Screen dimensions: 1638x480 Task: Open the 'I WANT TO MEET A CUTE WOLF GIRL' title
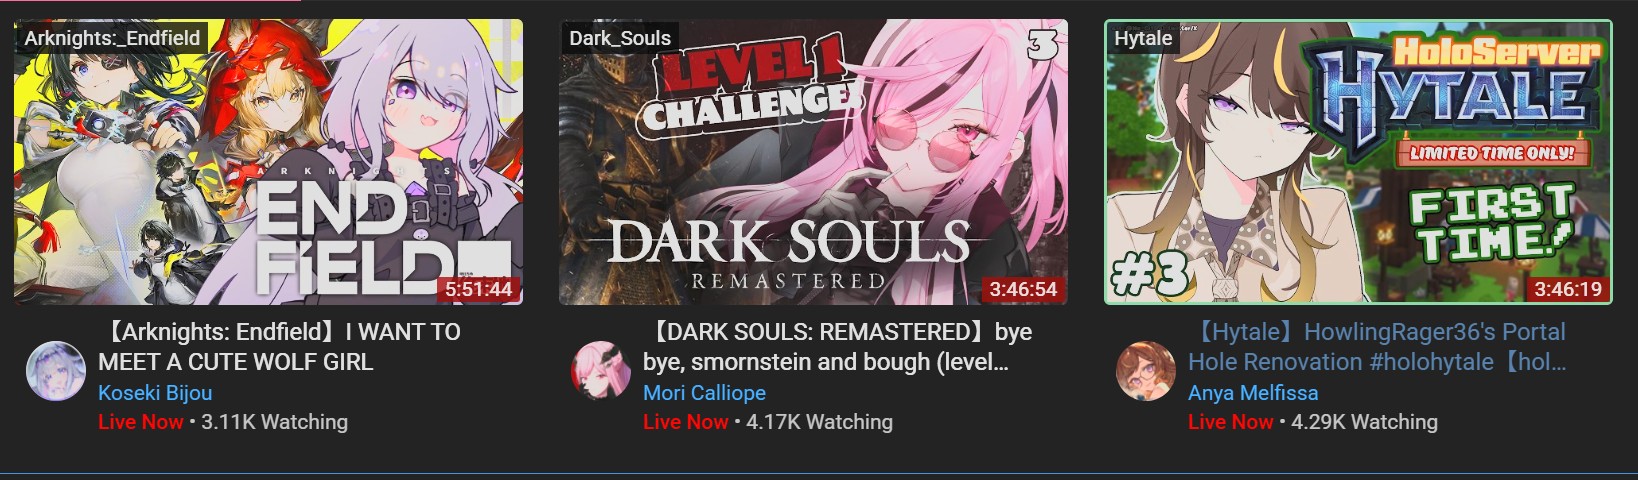click(x=279, y=347)
